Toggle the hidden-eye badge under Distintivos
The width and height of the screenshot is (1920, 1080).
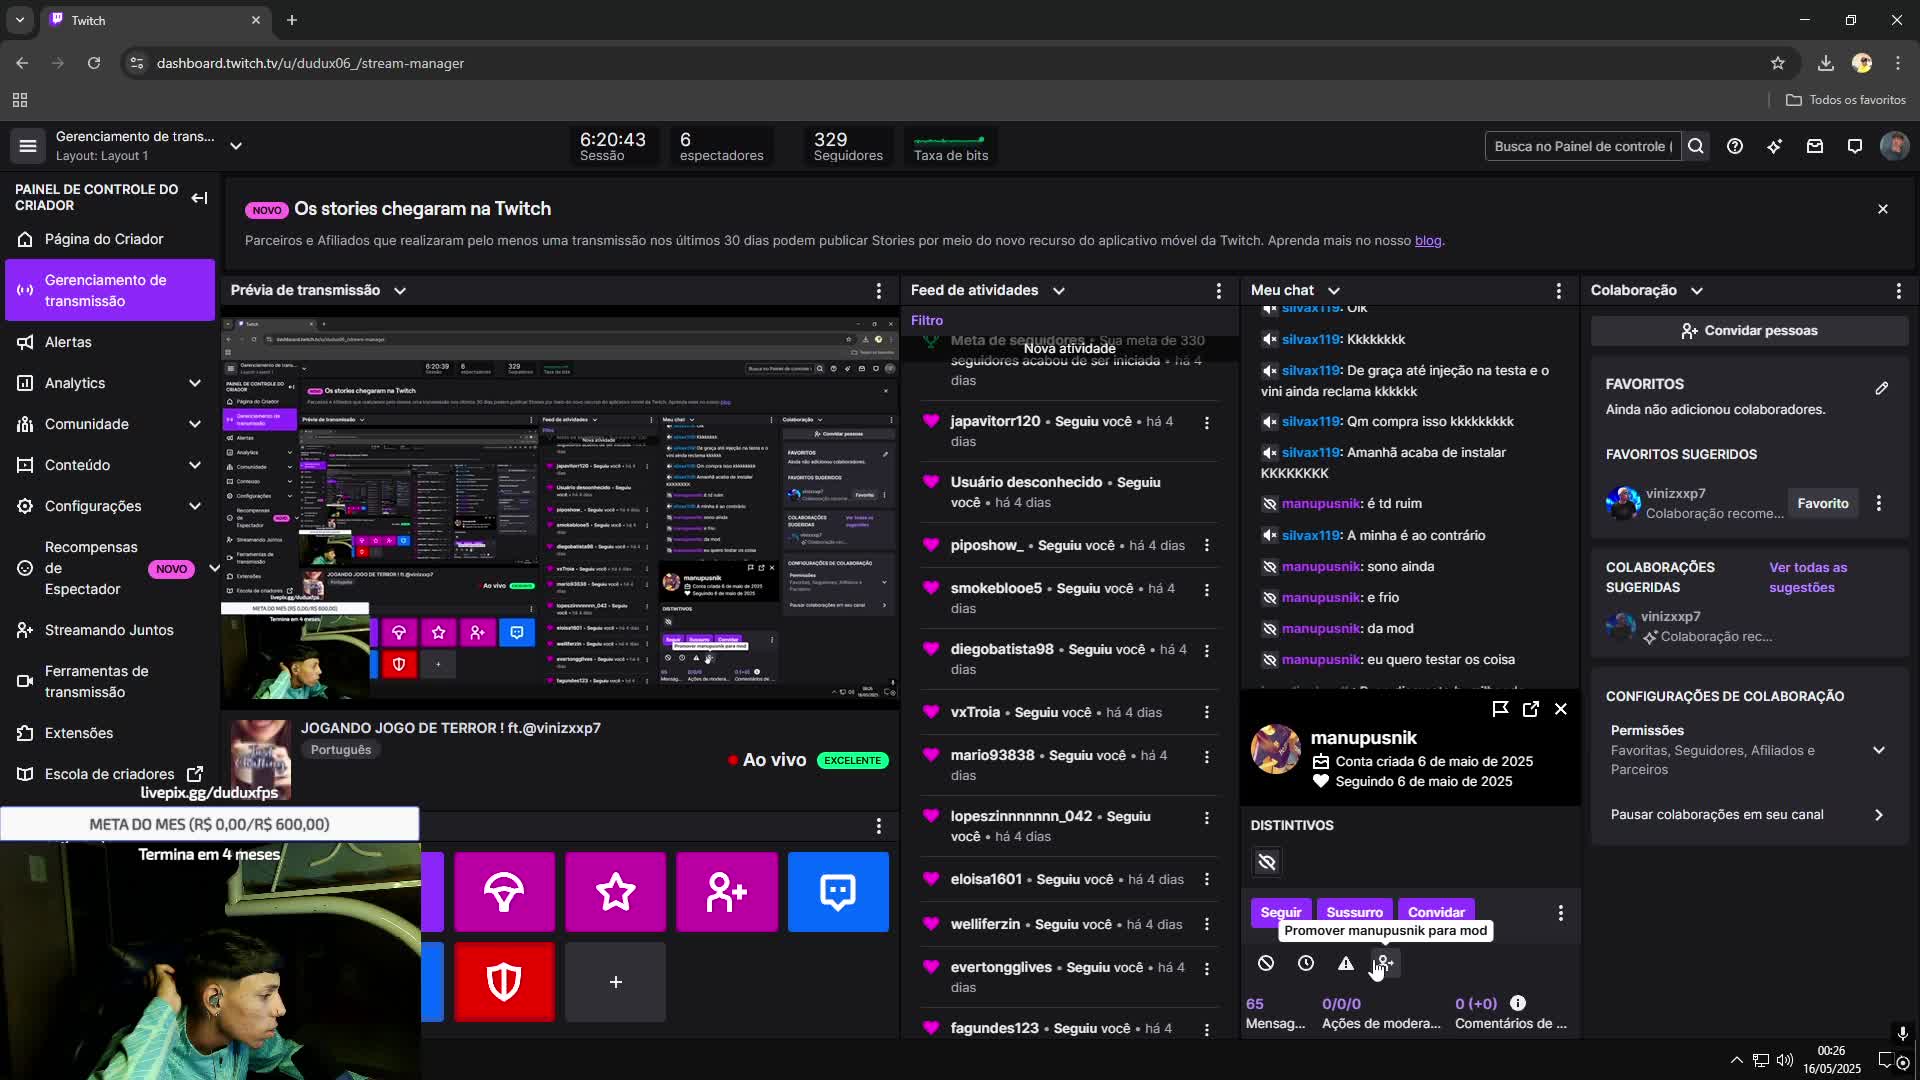coord(1267,862)
